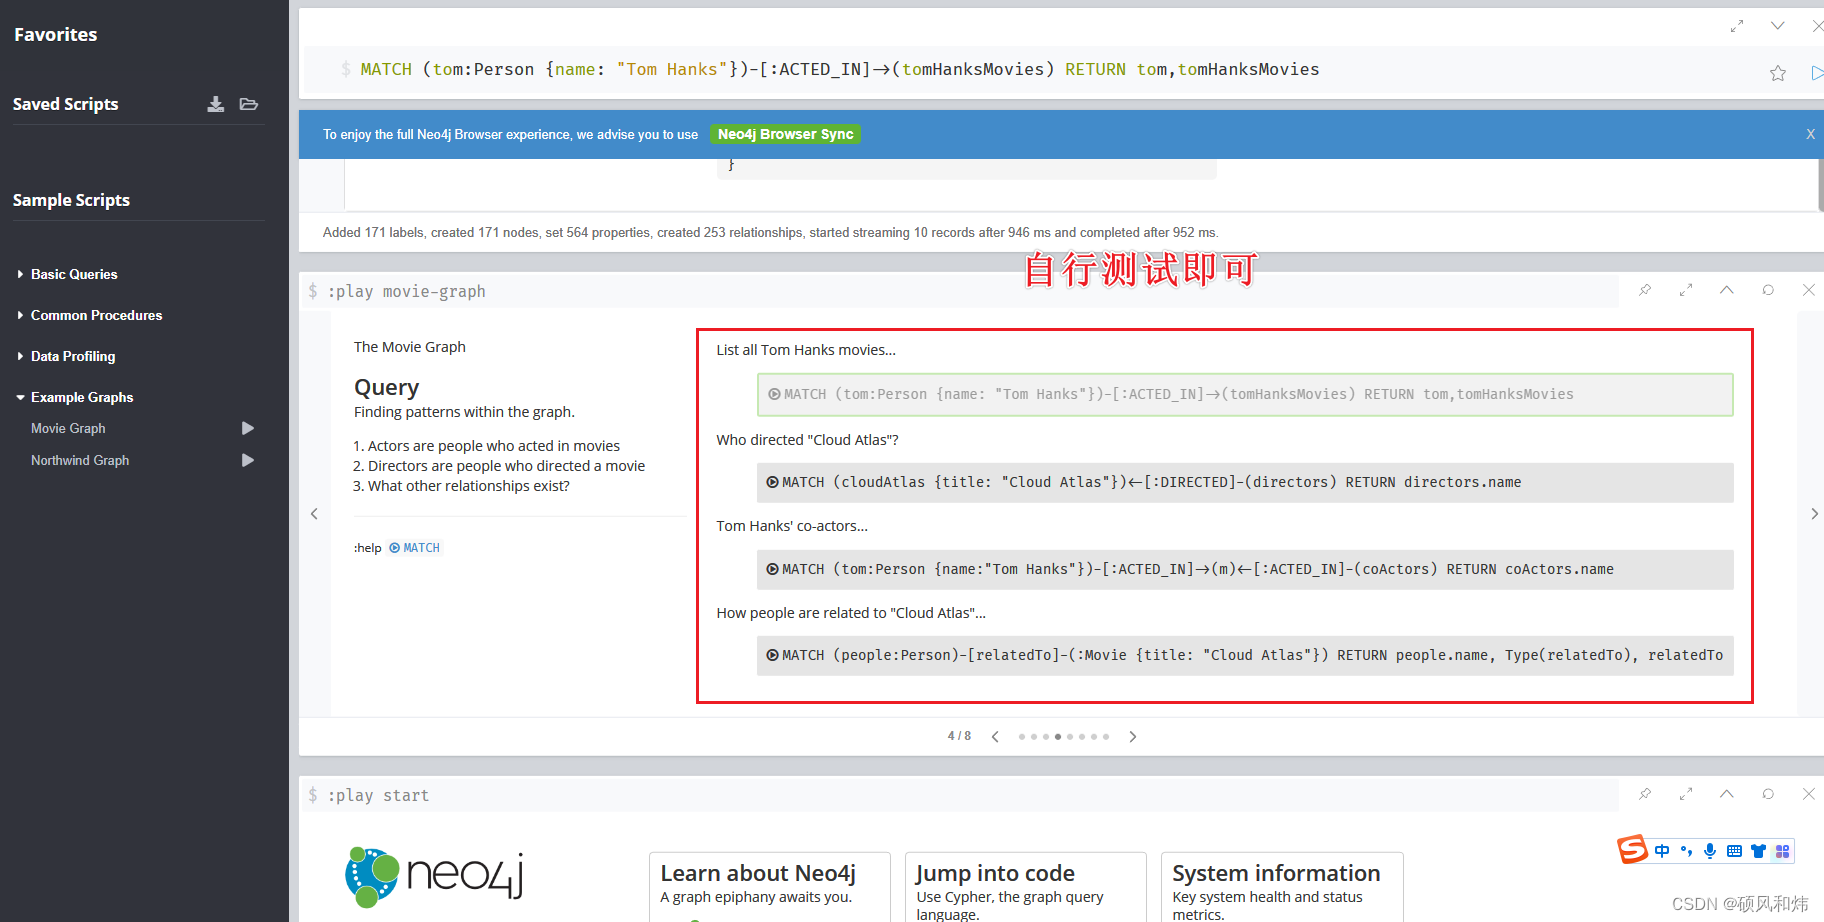Open folder icon beside Saved Scripts
Viewport: 1824px width, 922px height.
pyautogui.click(x=249, y=104)
